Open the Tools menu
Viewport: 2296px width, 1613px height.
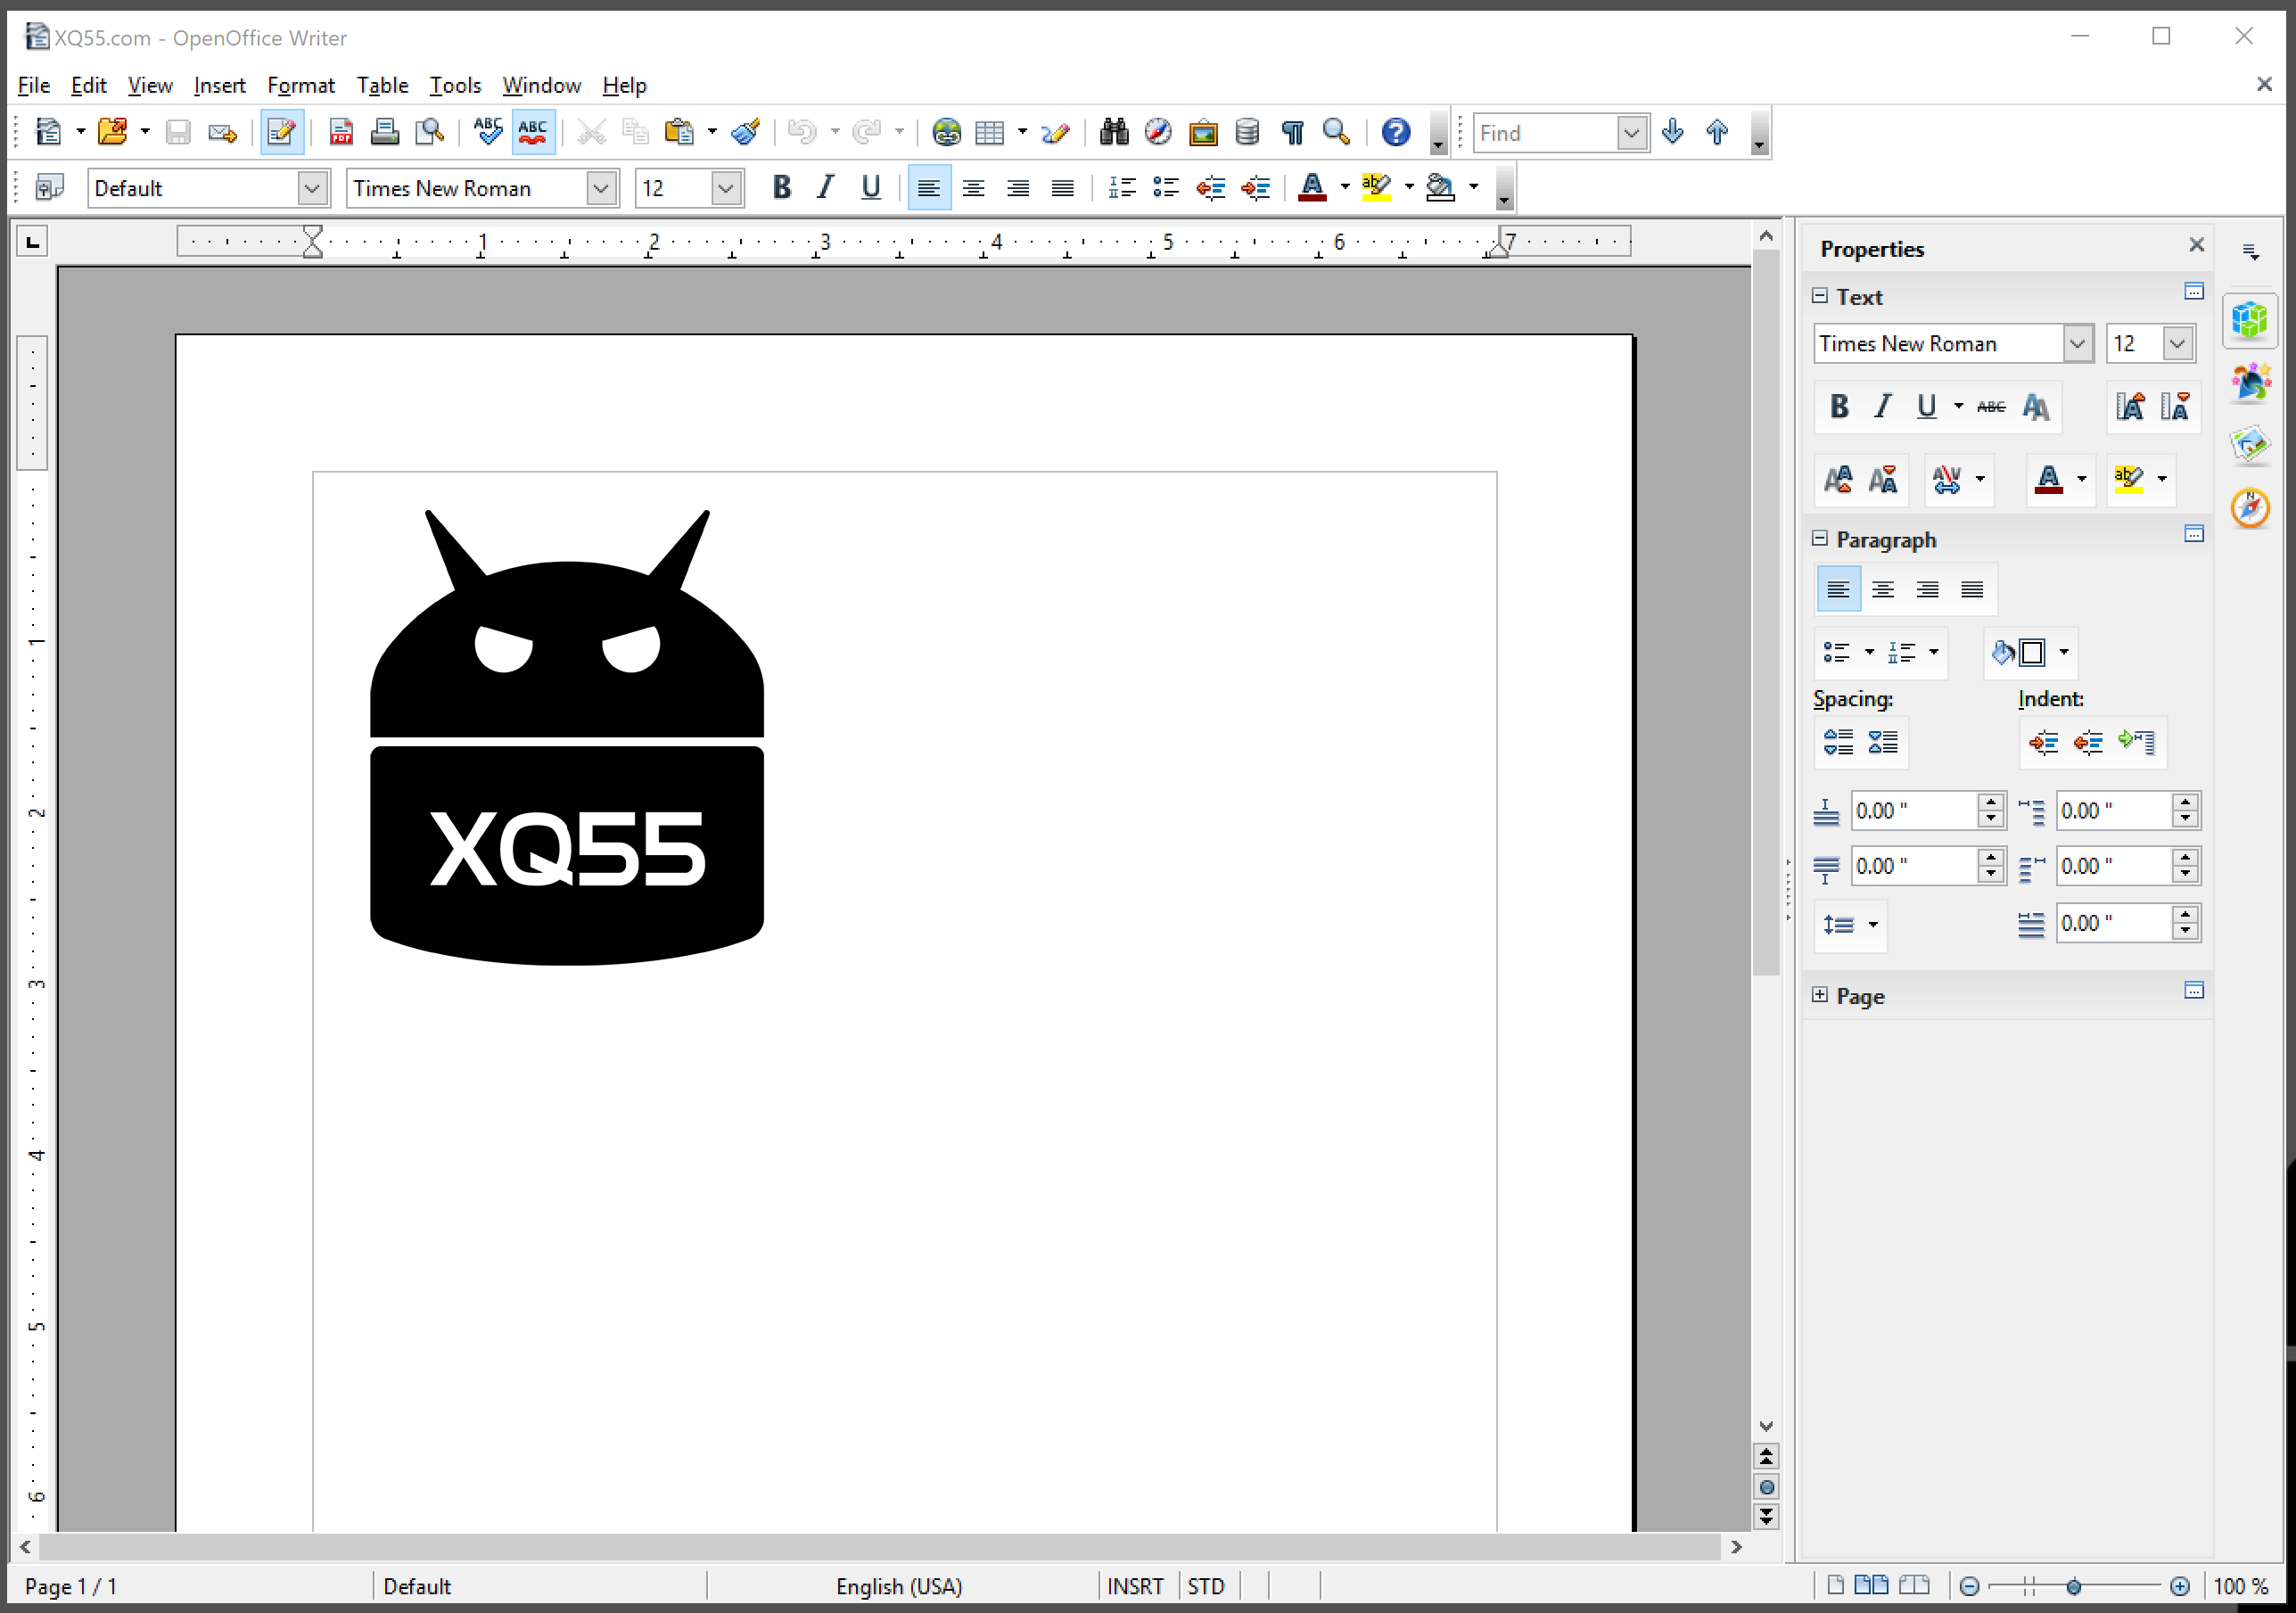[x=455, y=85]
